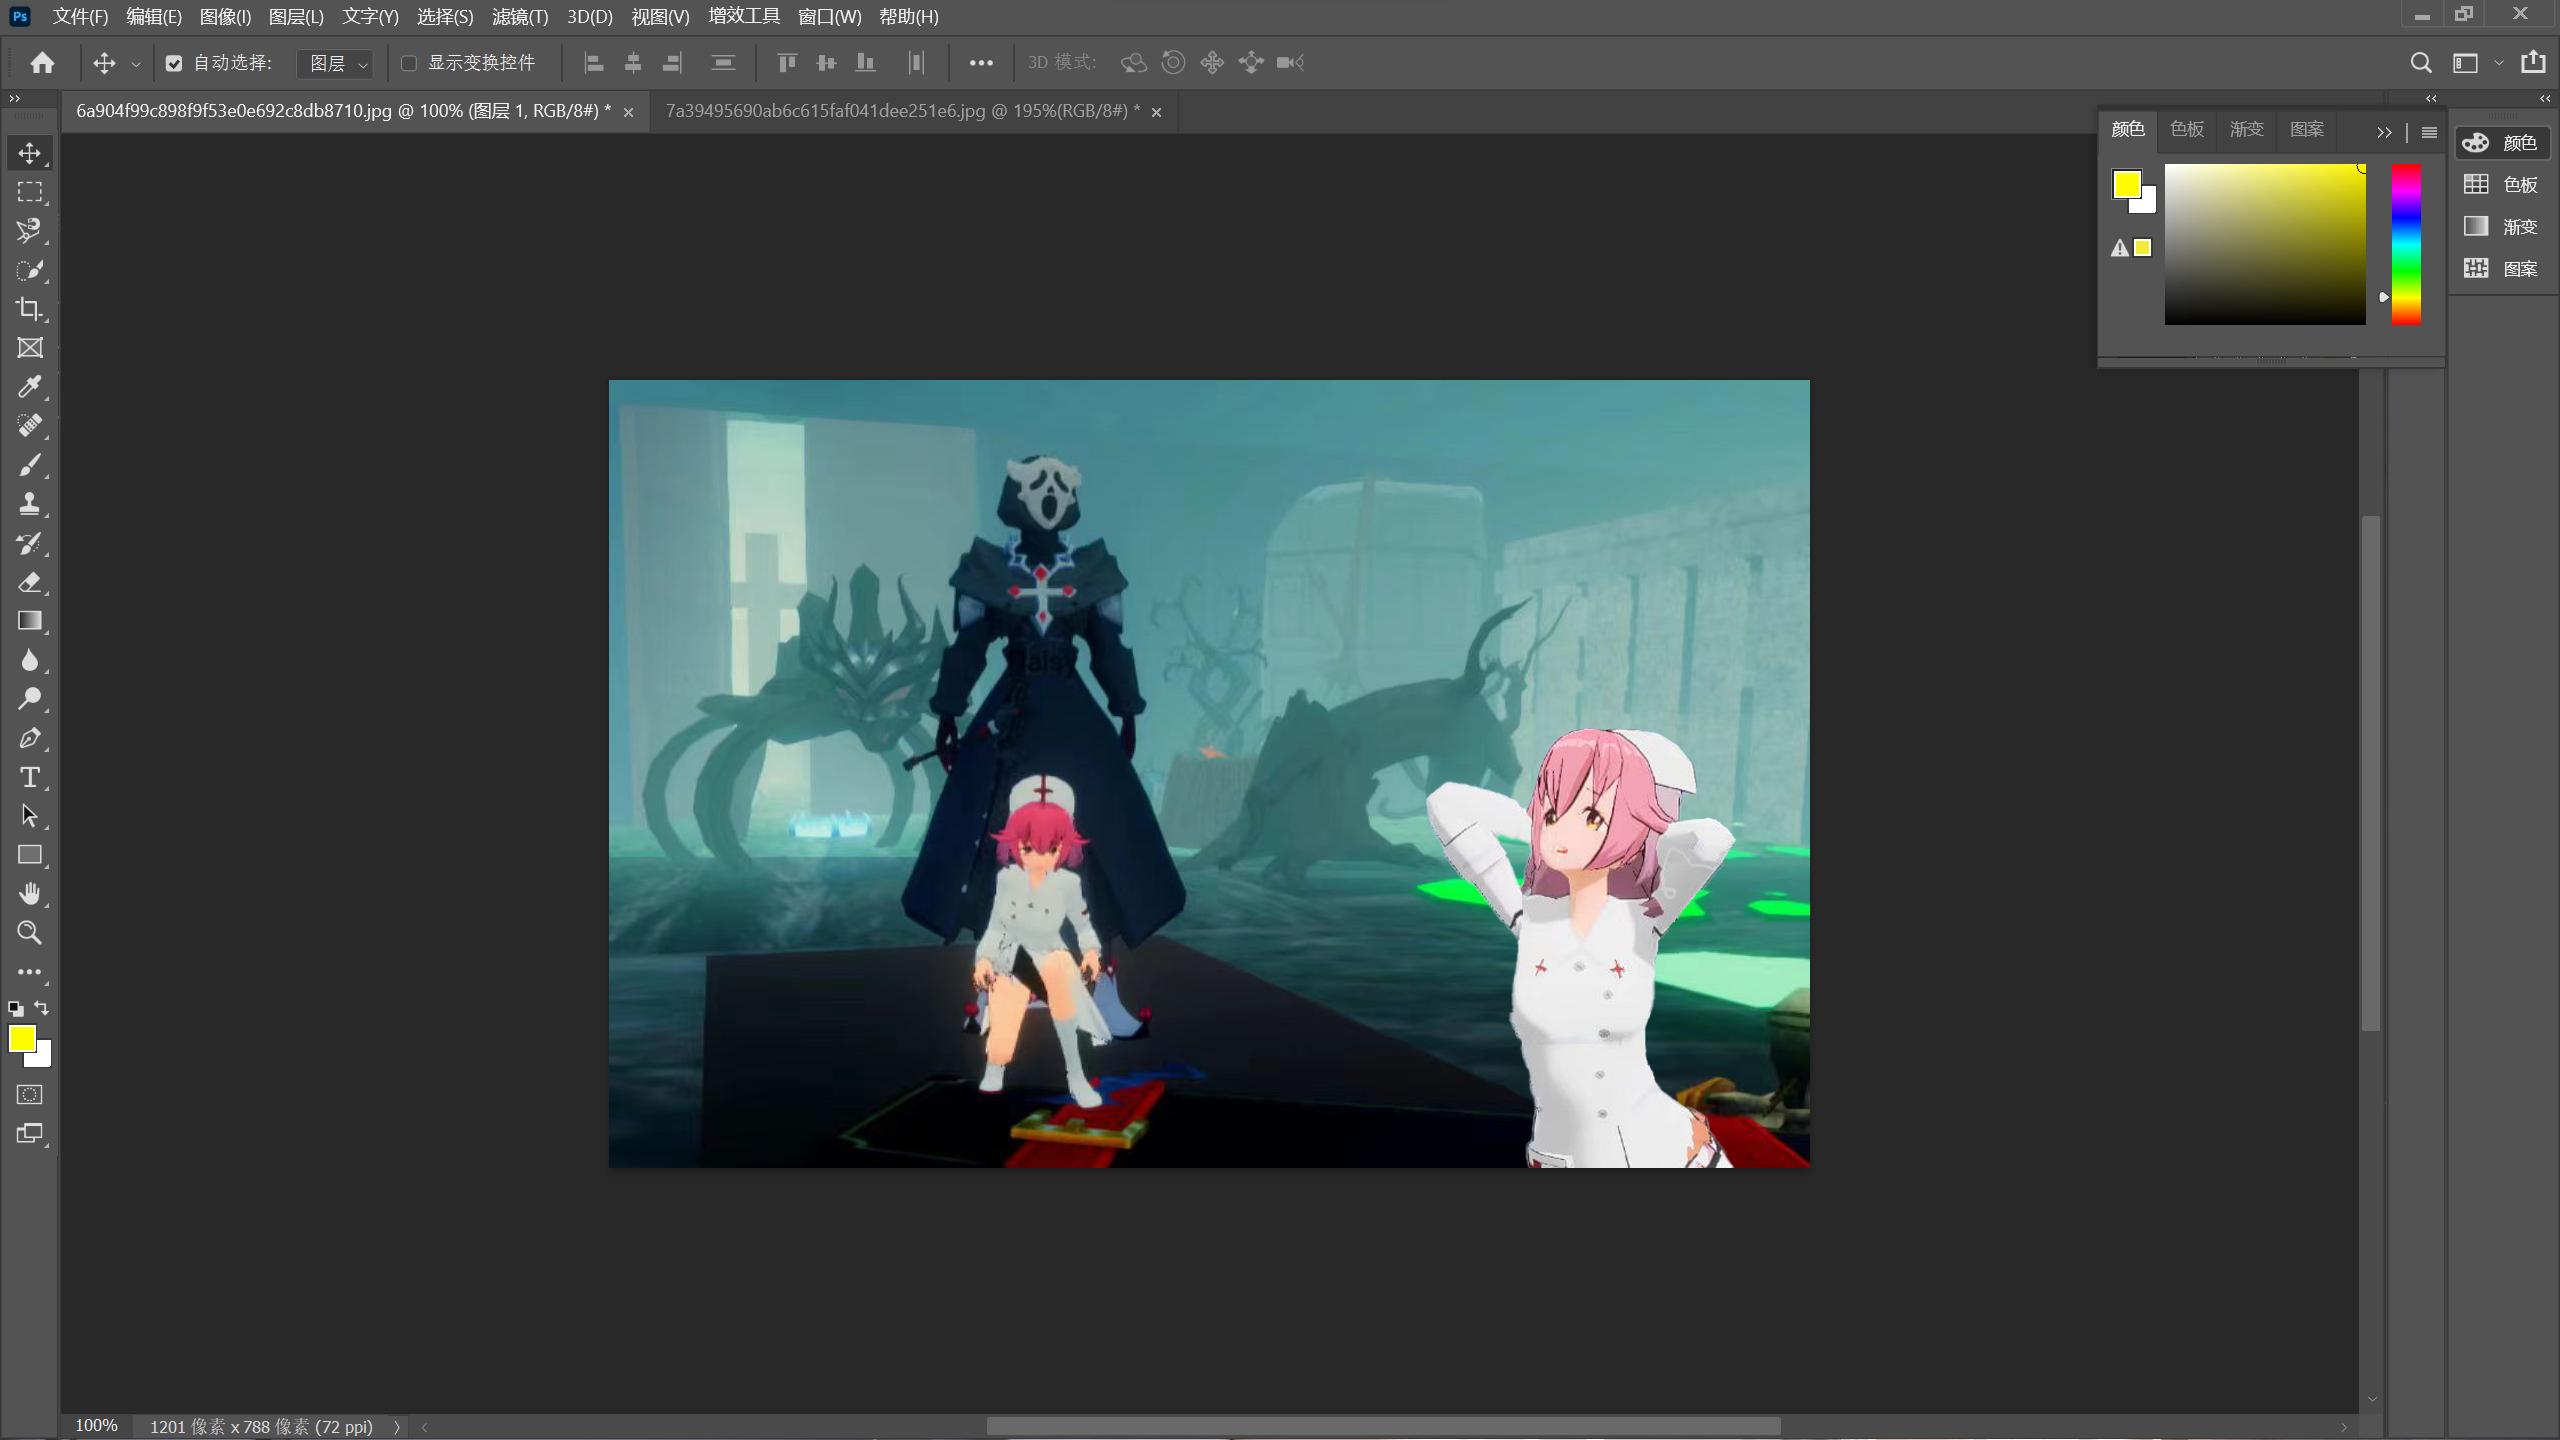Image resolution: width=2560 pixels, height=1440 pixels.
Task: Toggle Quick Mask mode icon
Action: click(x=30, y=1095)
